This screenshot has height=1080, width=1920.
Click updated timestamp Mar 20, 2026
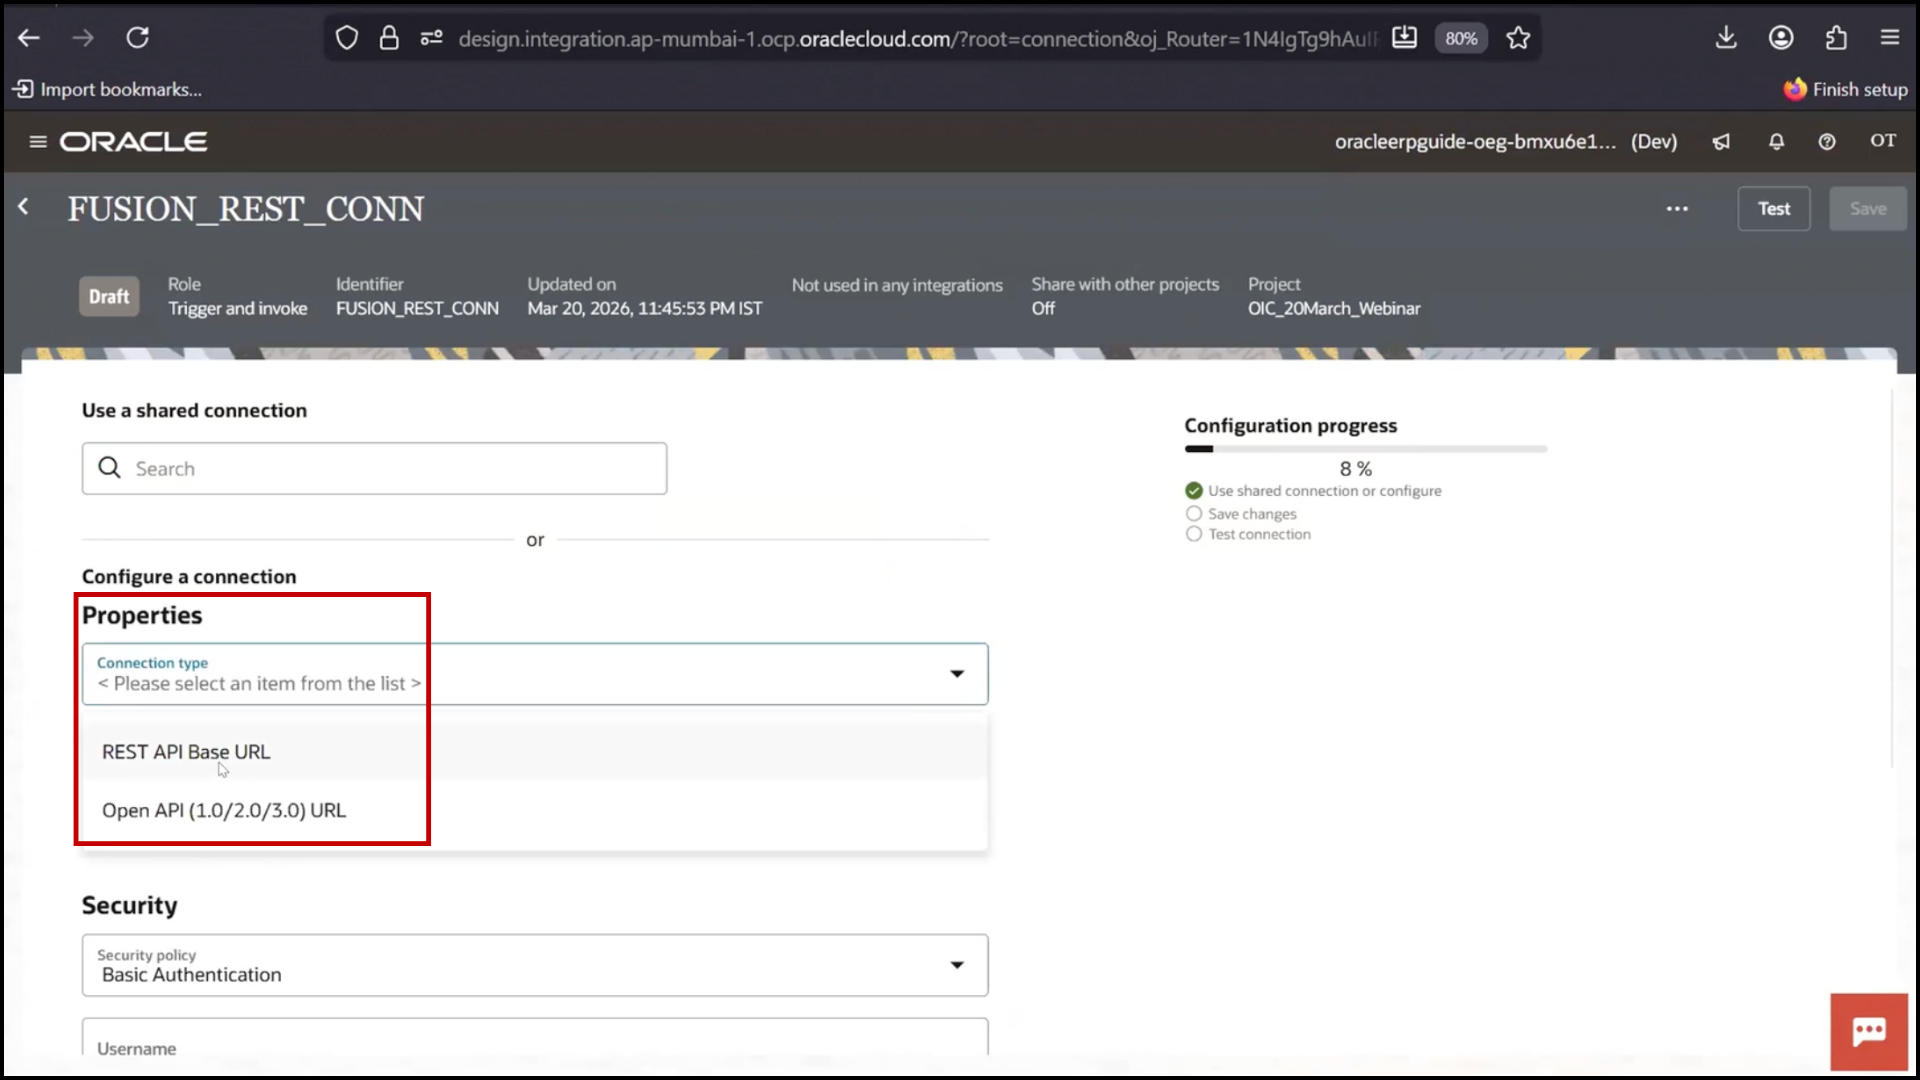(645, 309)
